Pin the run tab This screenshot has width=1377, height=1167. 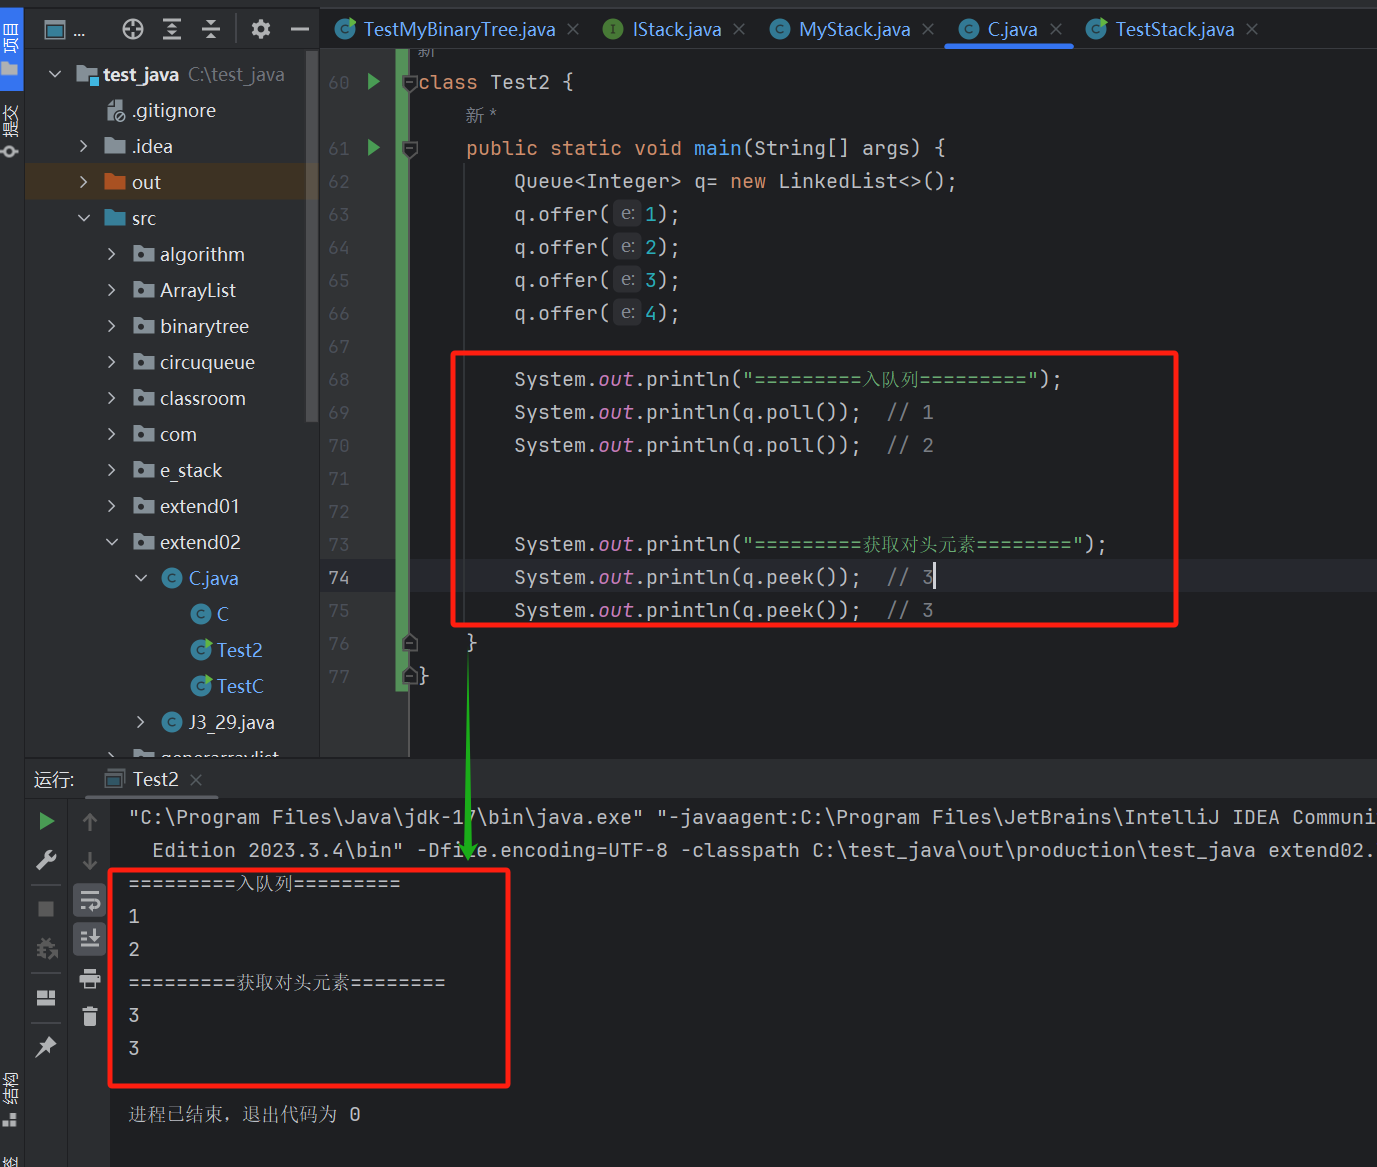(46, 1046)
